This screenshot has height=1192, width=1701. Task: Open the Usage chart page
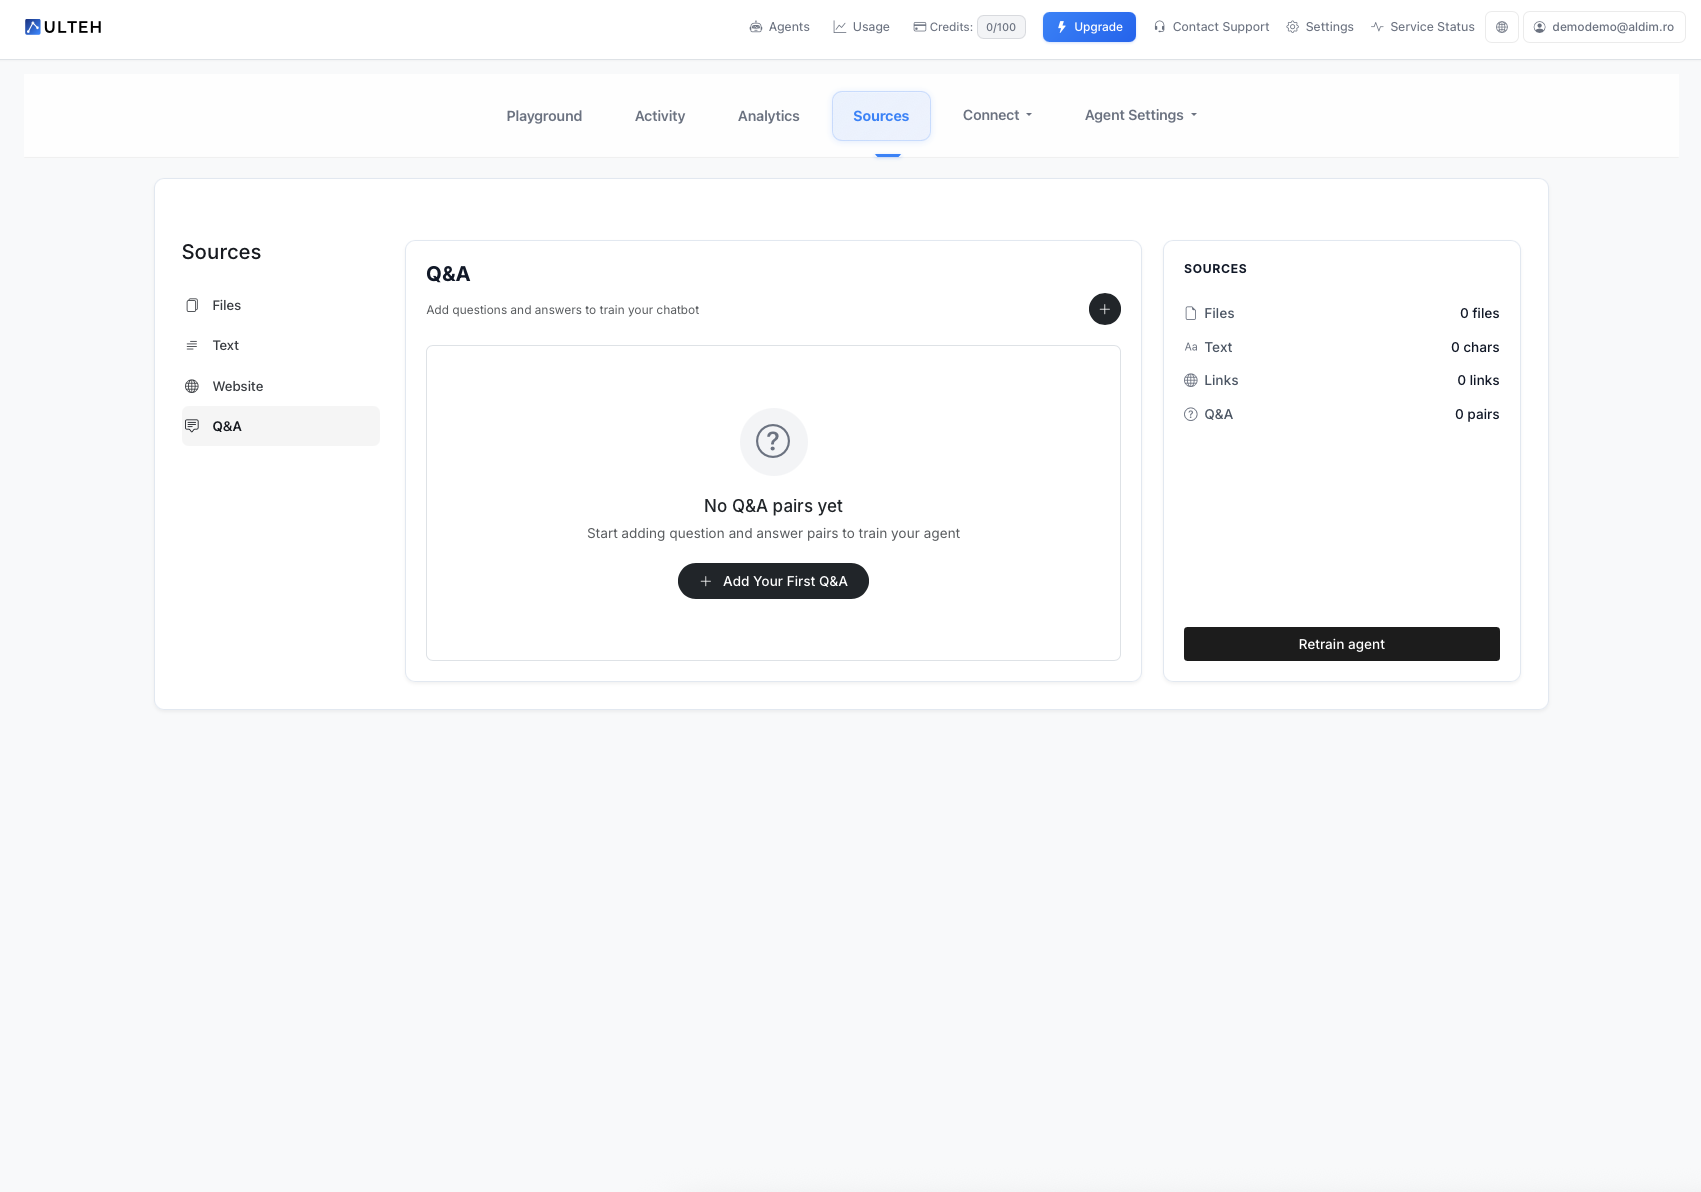(x=861, y=27)
